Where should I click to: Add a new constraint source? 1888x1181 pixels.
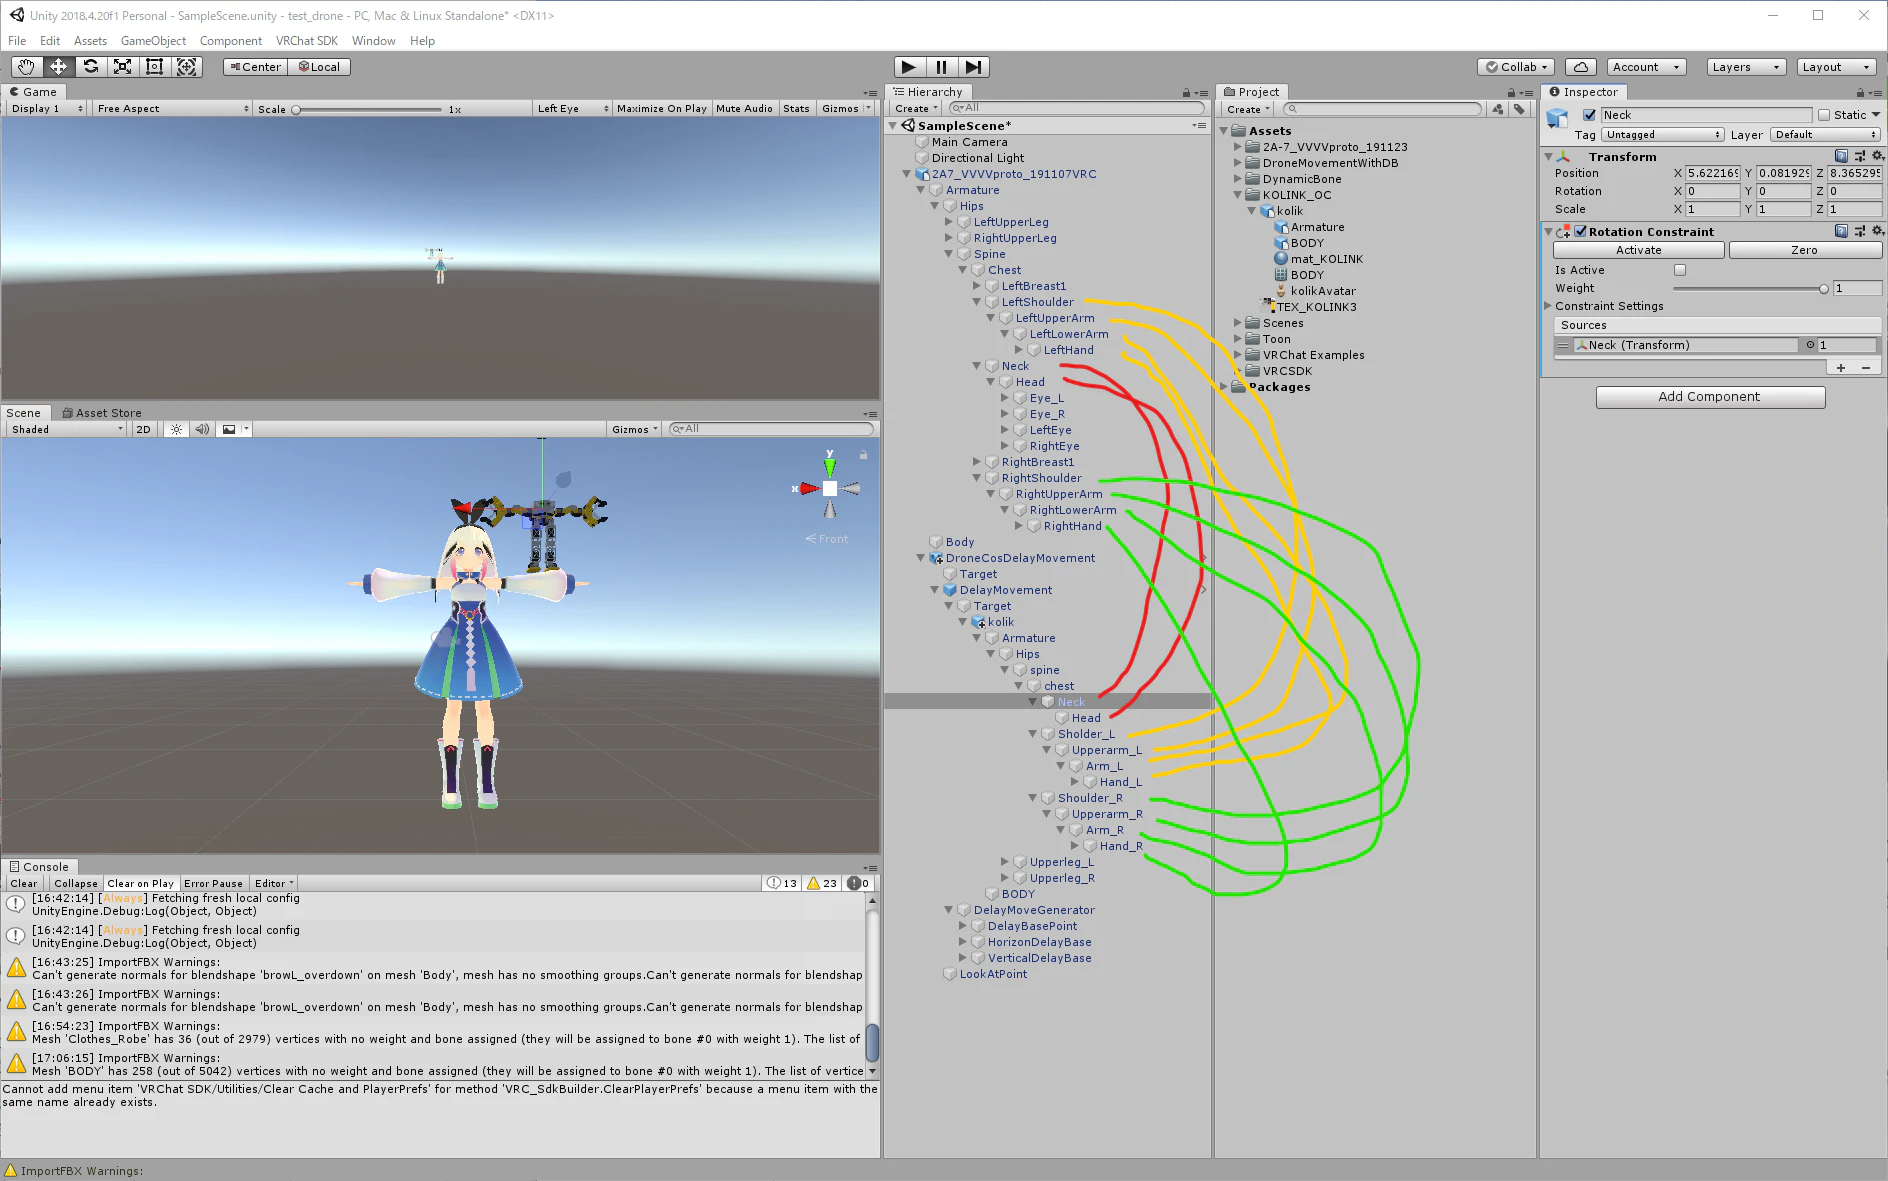click(1841, 368)
